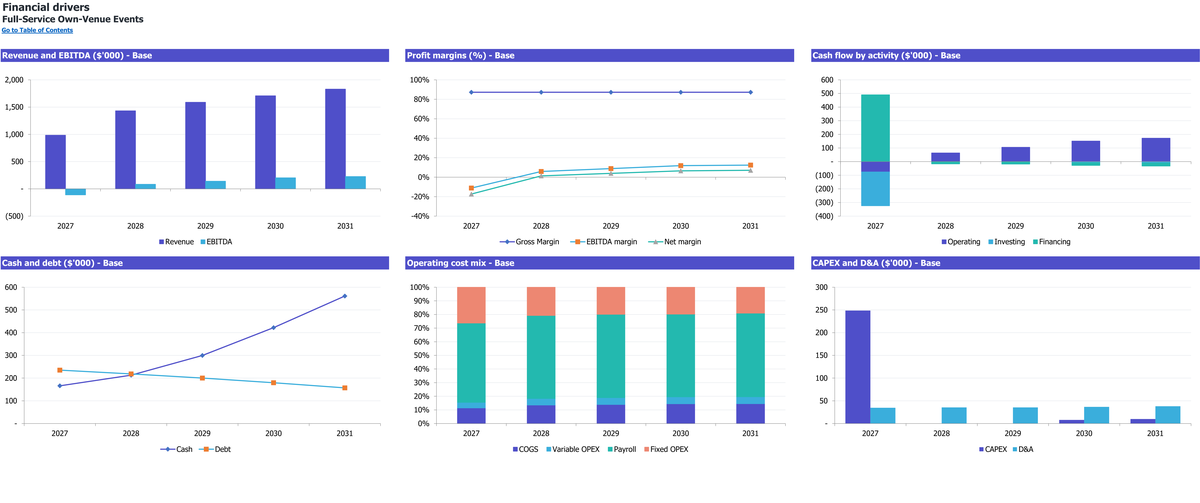The width and height of the screenshot is (1200, 503).
Task: Click the 2027 Net margin triangle marker
Action: [x=471, y=194]
